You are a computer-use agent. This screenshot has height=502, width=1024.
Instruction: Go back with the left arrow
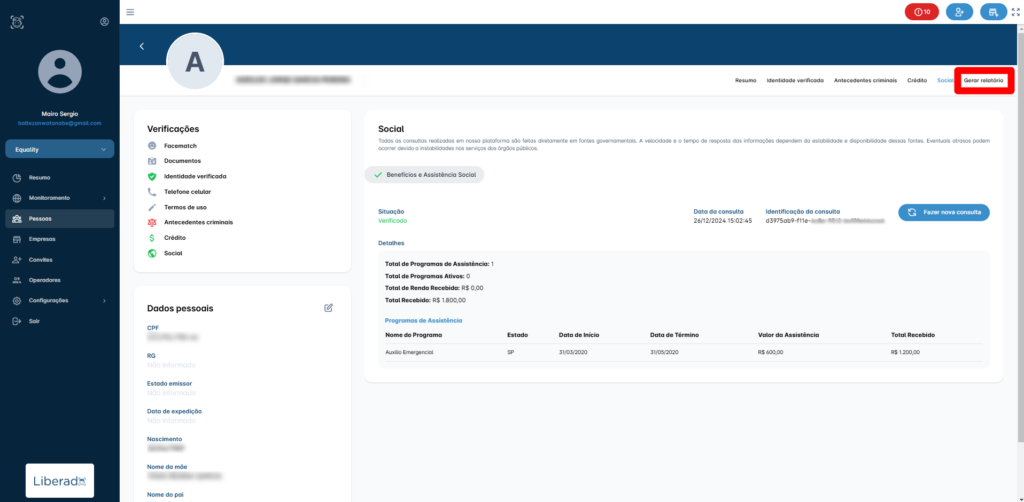(142, 46)
